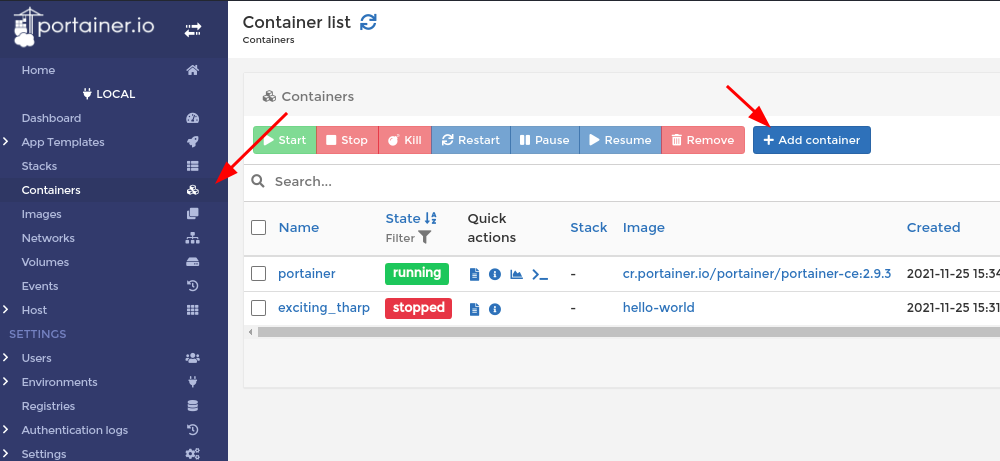1000x461 pixels.
Task: Click the Networks sitemap icon
Action: 193,238
